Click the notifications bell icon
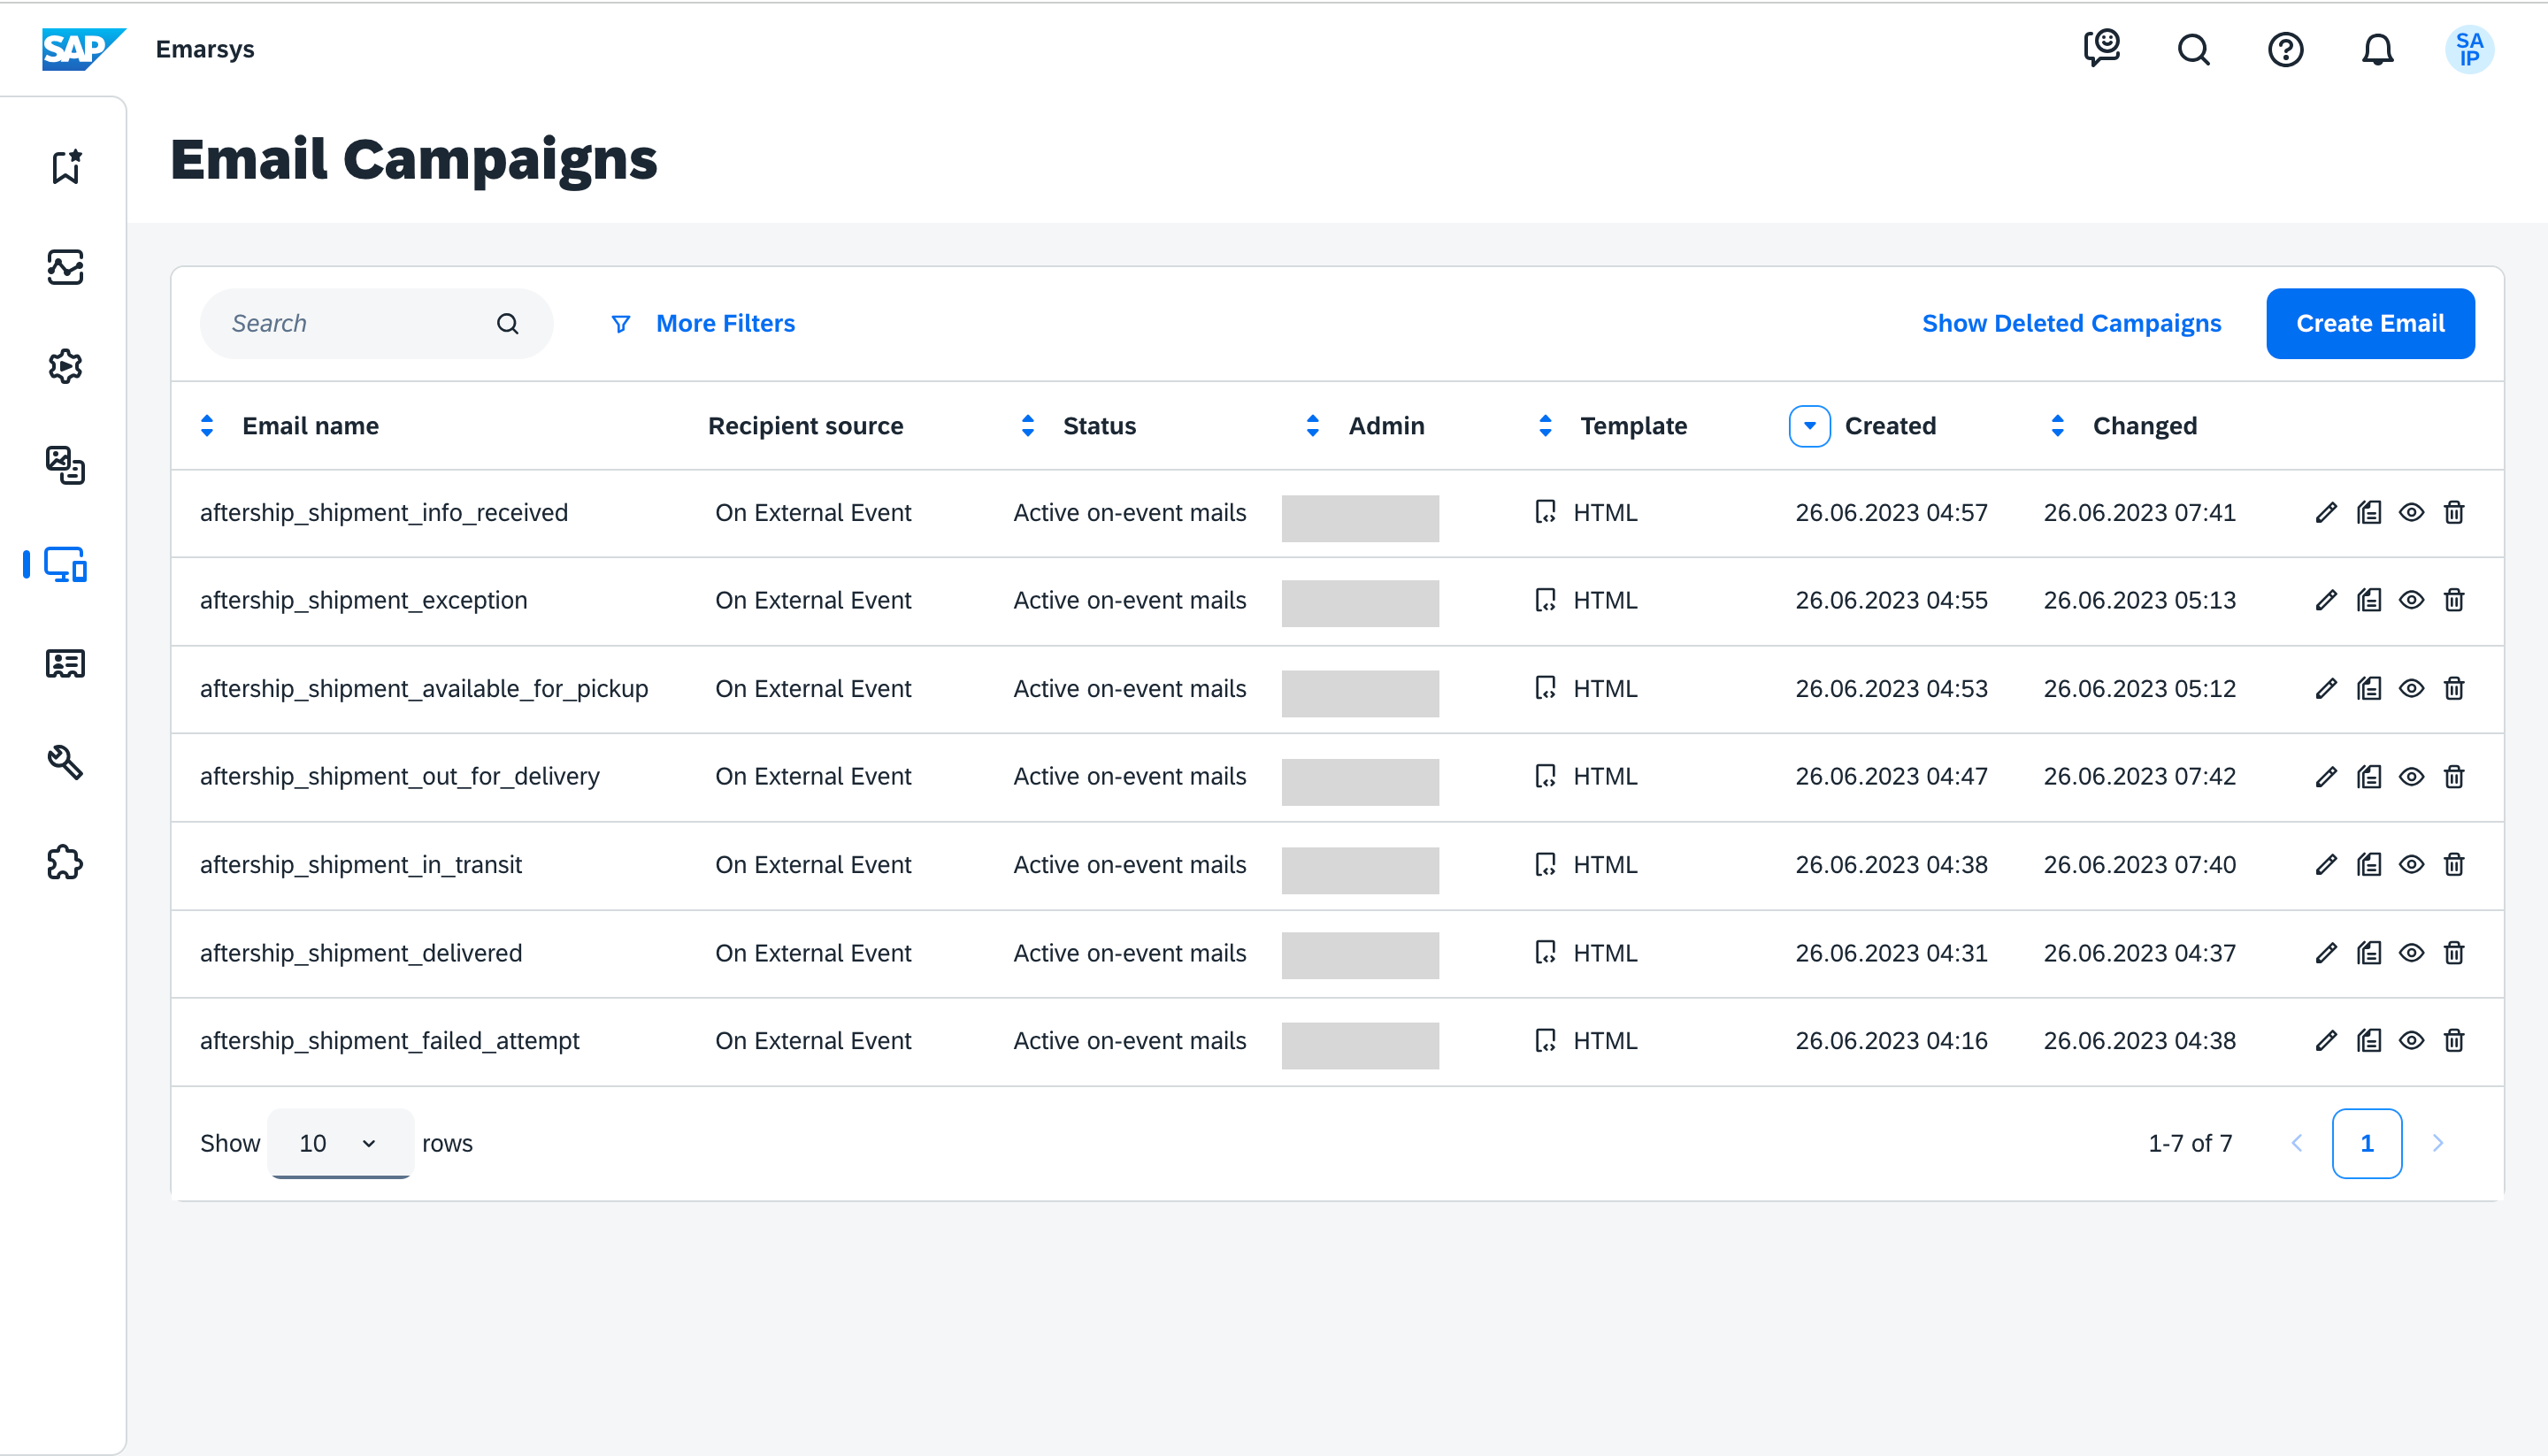2548x1456 pixels. pyautogui.click(x=2377, y=49)
